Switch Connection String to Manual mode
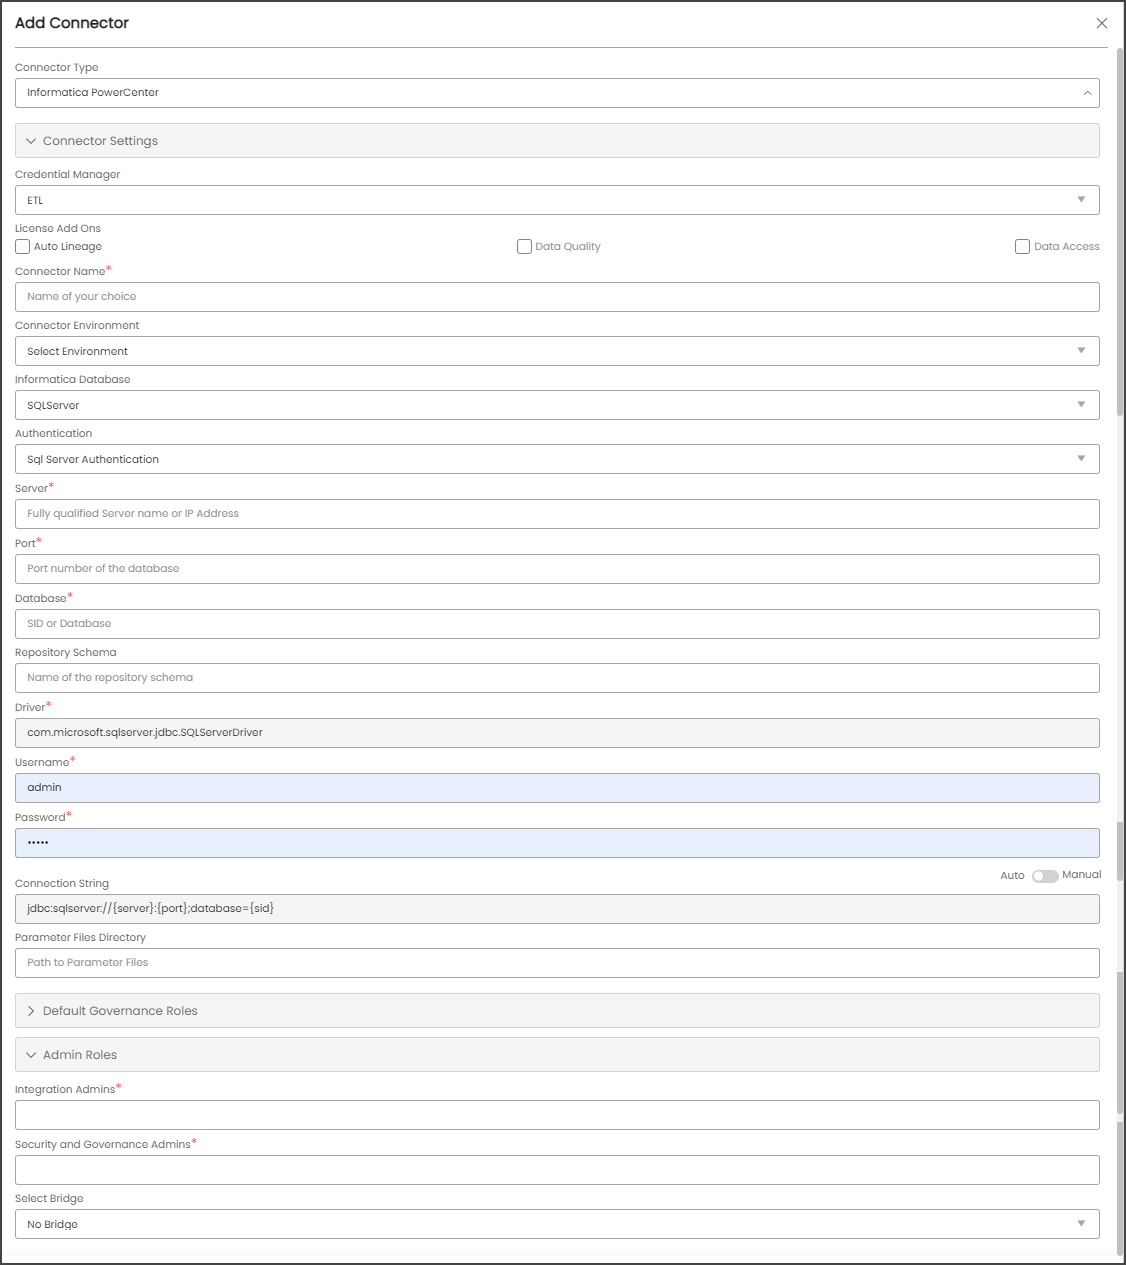Screen dimensions: 1126x1265 1046,875
